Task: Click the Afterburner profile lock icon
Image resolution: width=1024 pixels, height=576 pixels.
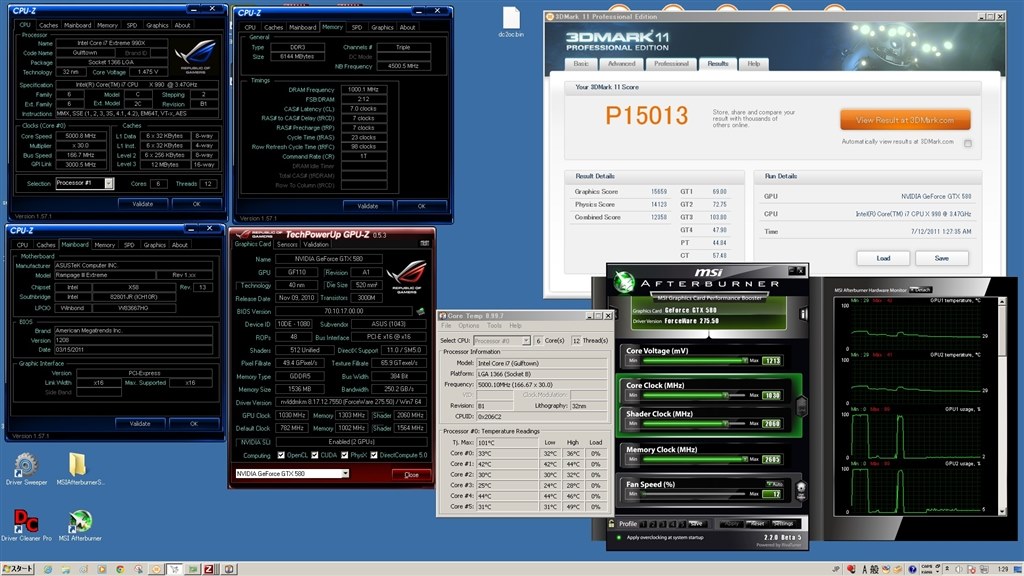Action: click(611, 524)
